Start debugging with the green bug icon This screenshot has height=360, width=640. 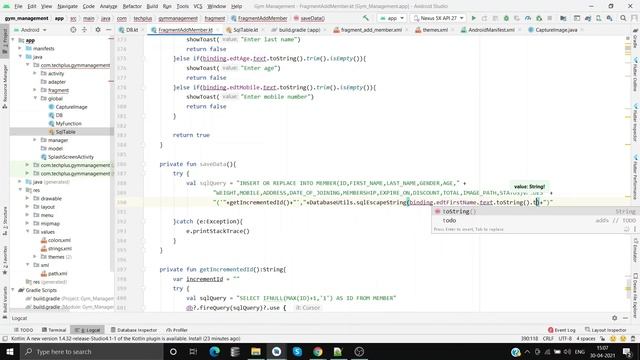506,18
